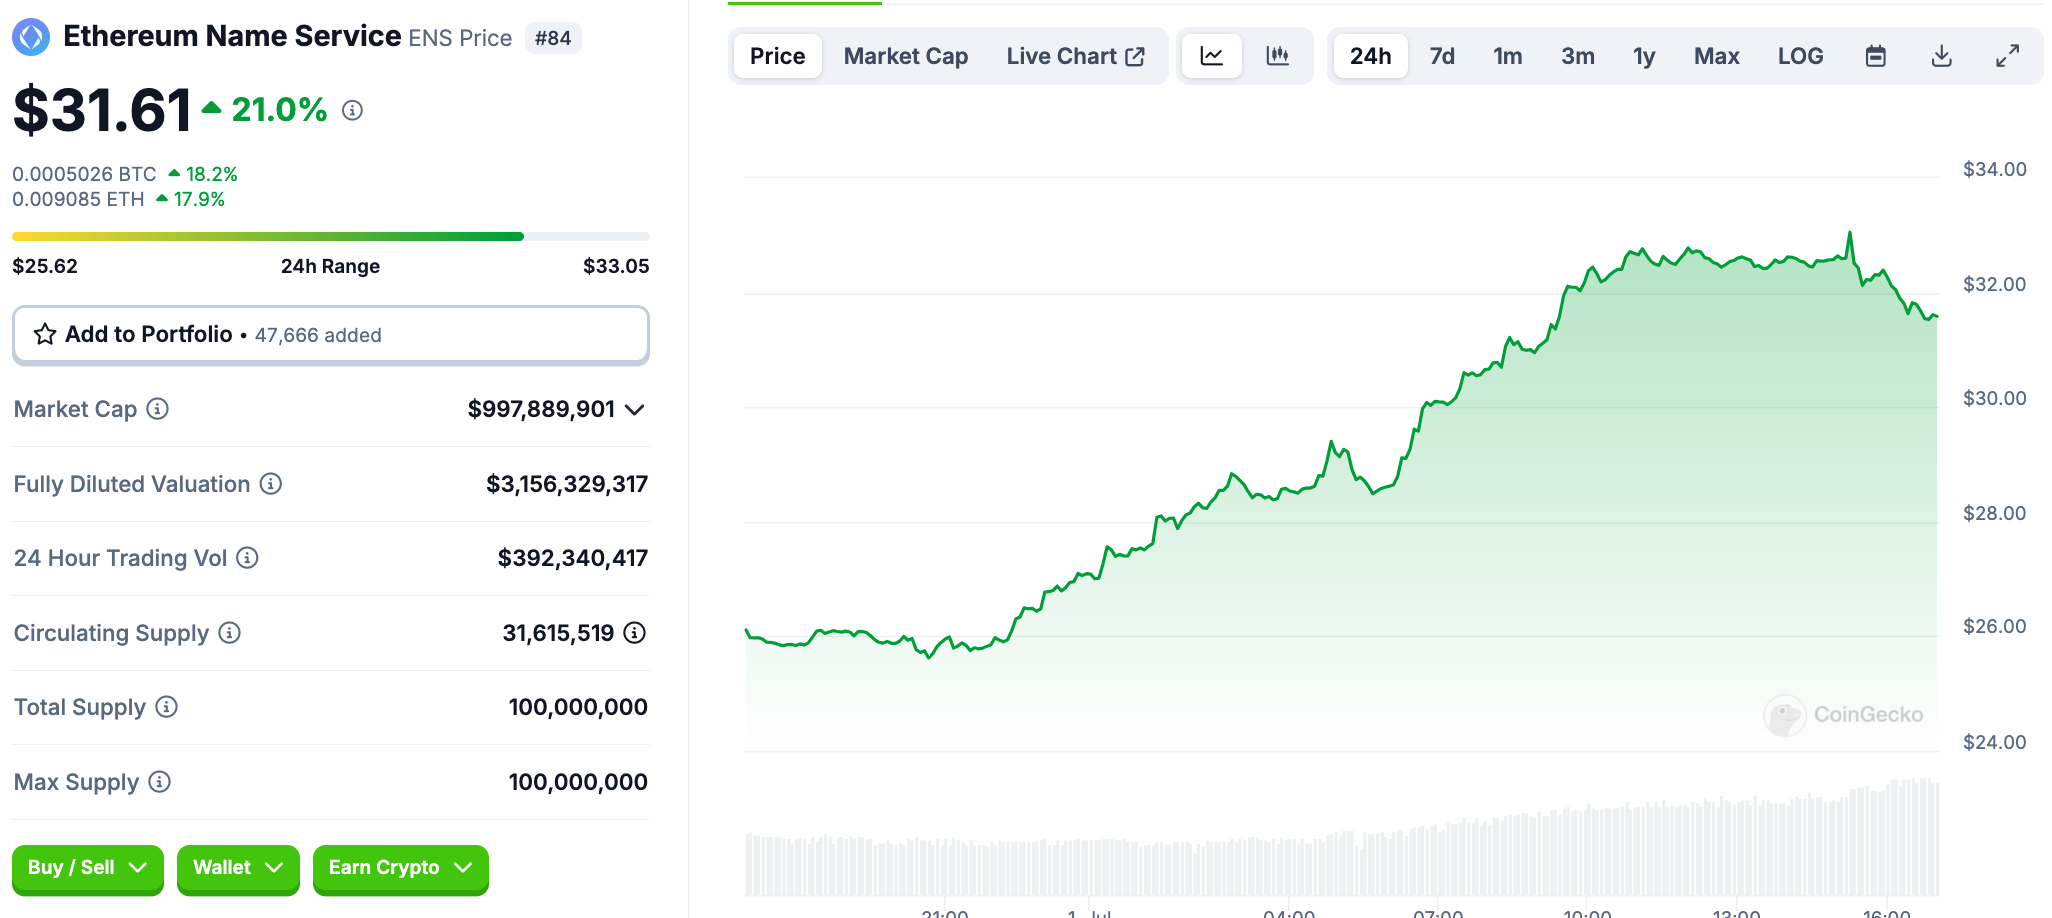Click the 0.0005026 BTC price text
Screen dimensions: 2052x918
[x=84, y=174]
